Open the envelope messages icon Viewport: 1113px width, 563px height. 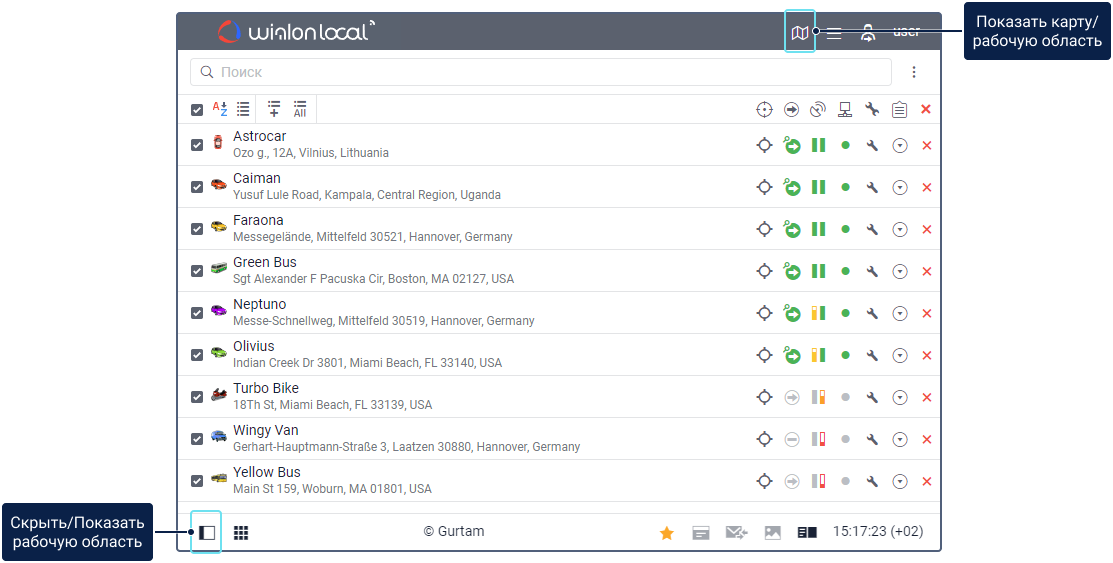click(737, 532)
